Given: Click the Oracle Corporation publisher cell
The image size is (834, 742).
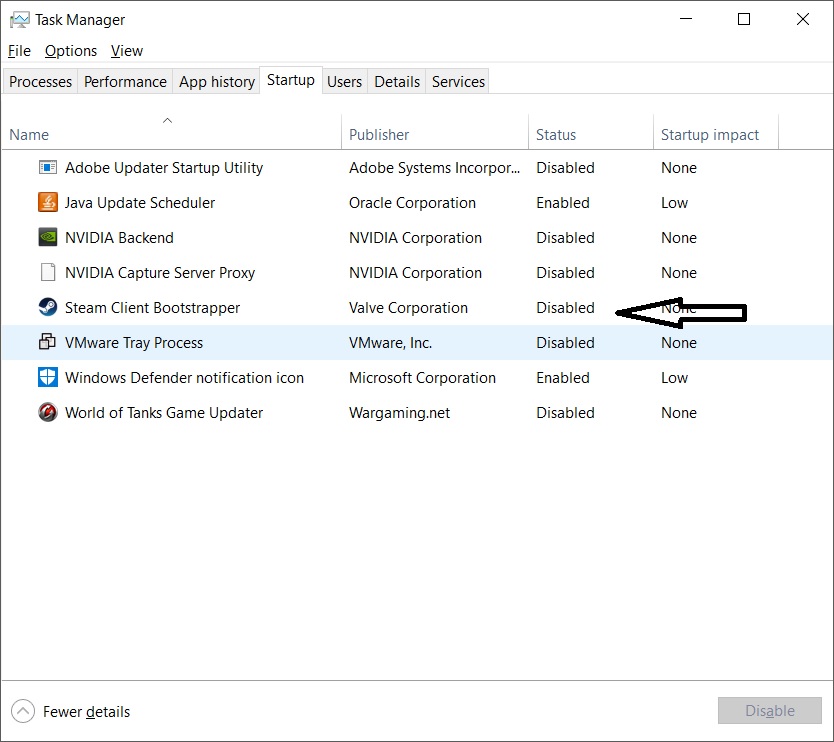Looking at the screenshot, I should tap(412, 203).
